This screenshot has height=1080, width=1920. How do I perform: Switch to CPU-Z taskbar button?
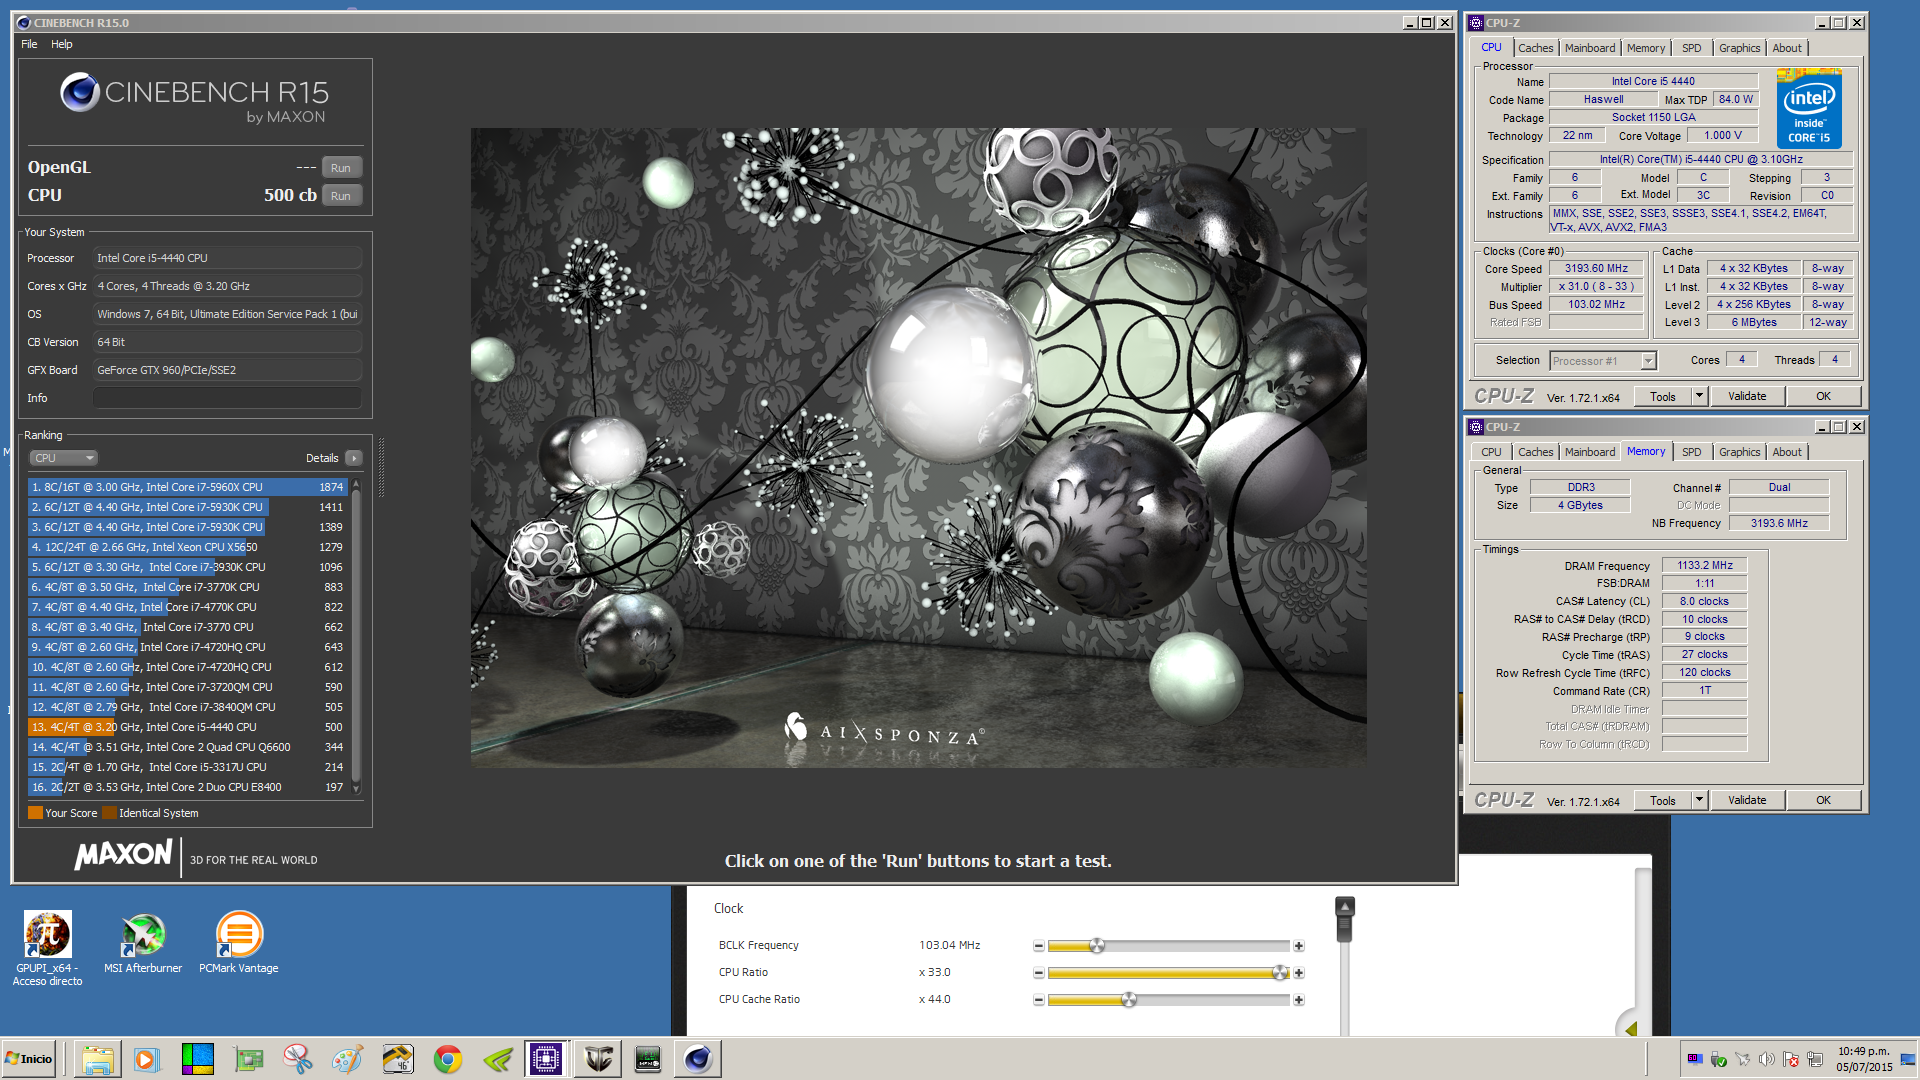coord(546,1059)
